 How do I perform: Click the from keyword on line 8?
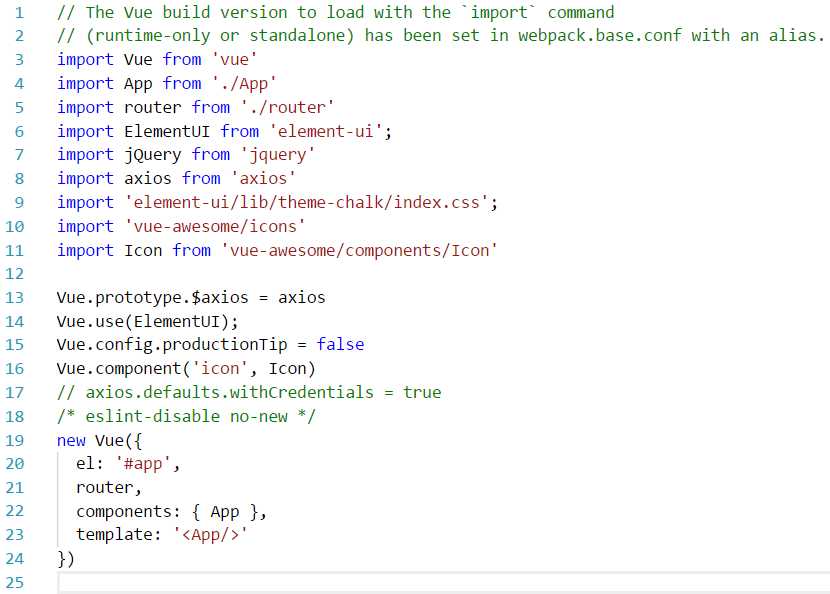point(201,178)
